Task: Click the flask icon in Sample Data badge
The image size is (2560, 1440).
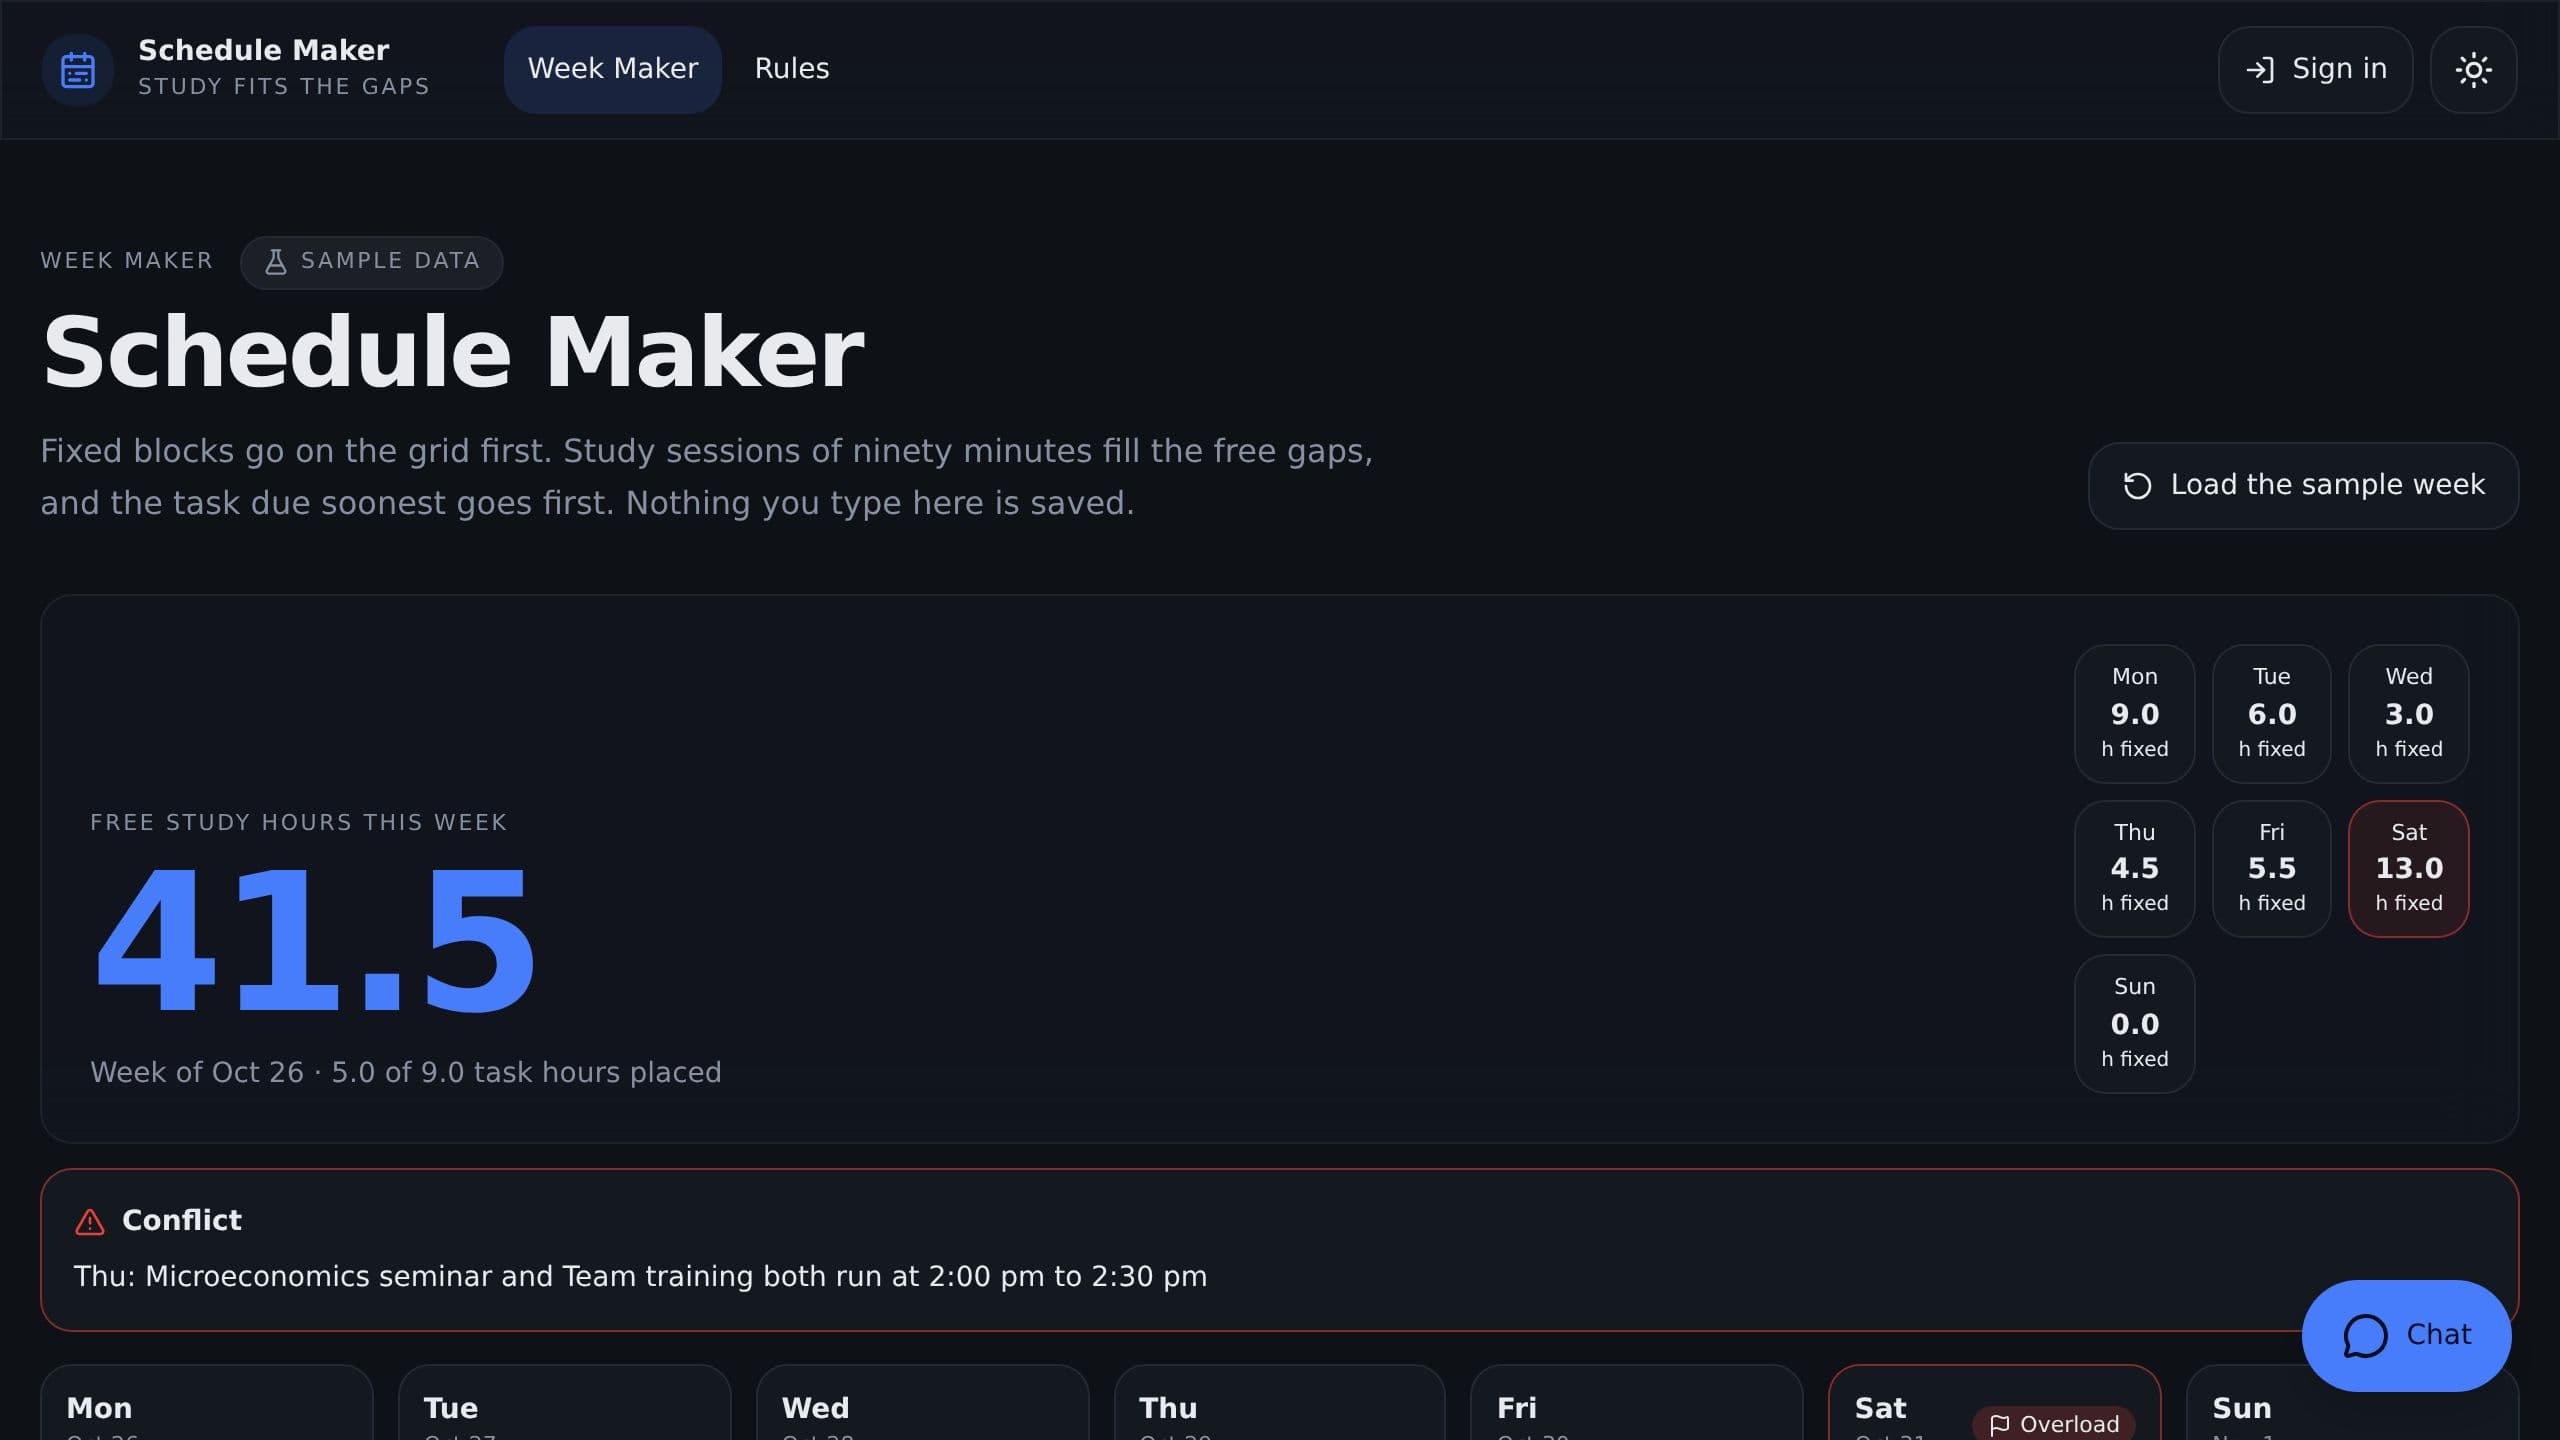Action: click(x=276, y=262)
